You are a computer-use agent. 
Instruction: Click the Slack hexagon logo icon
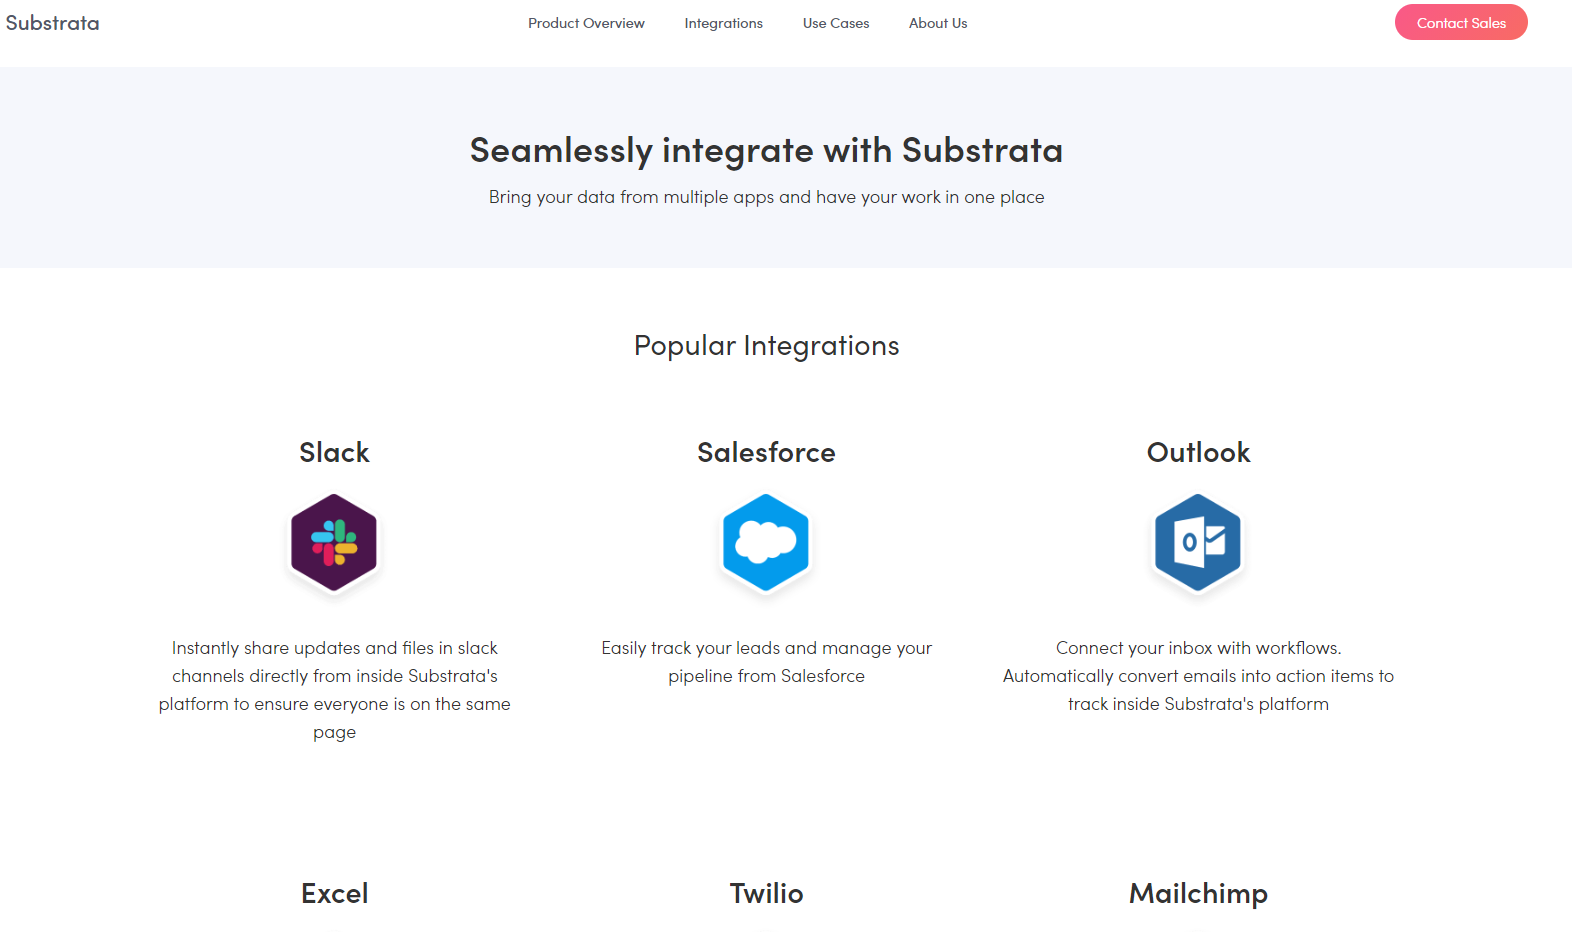334,542
